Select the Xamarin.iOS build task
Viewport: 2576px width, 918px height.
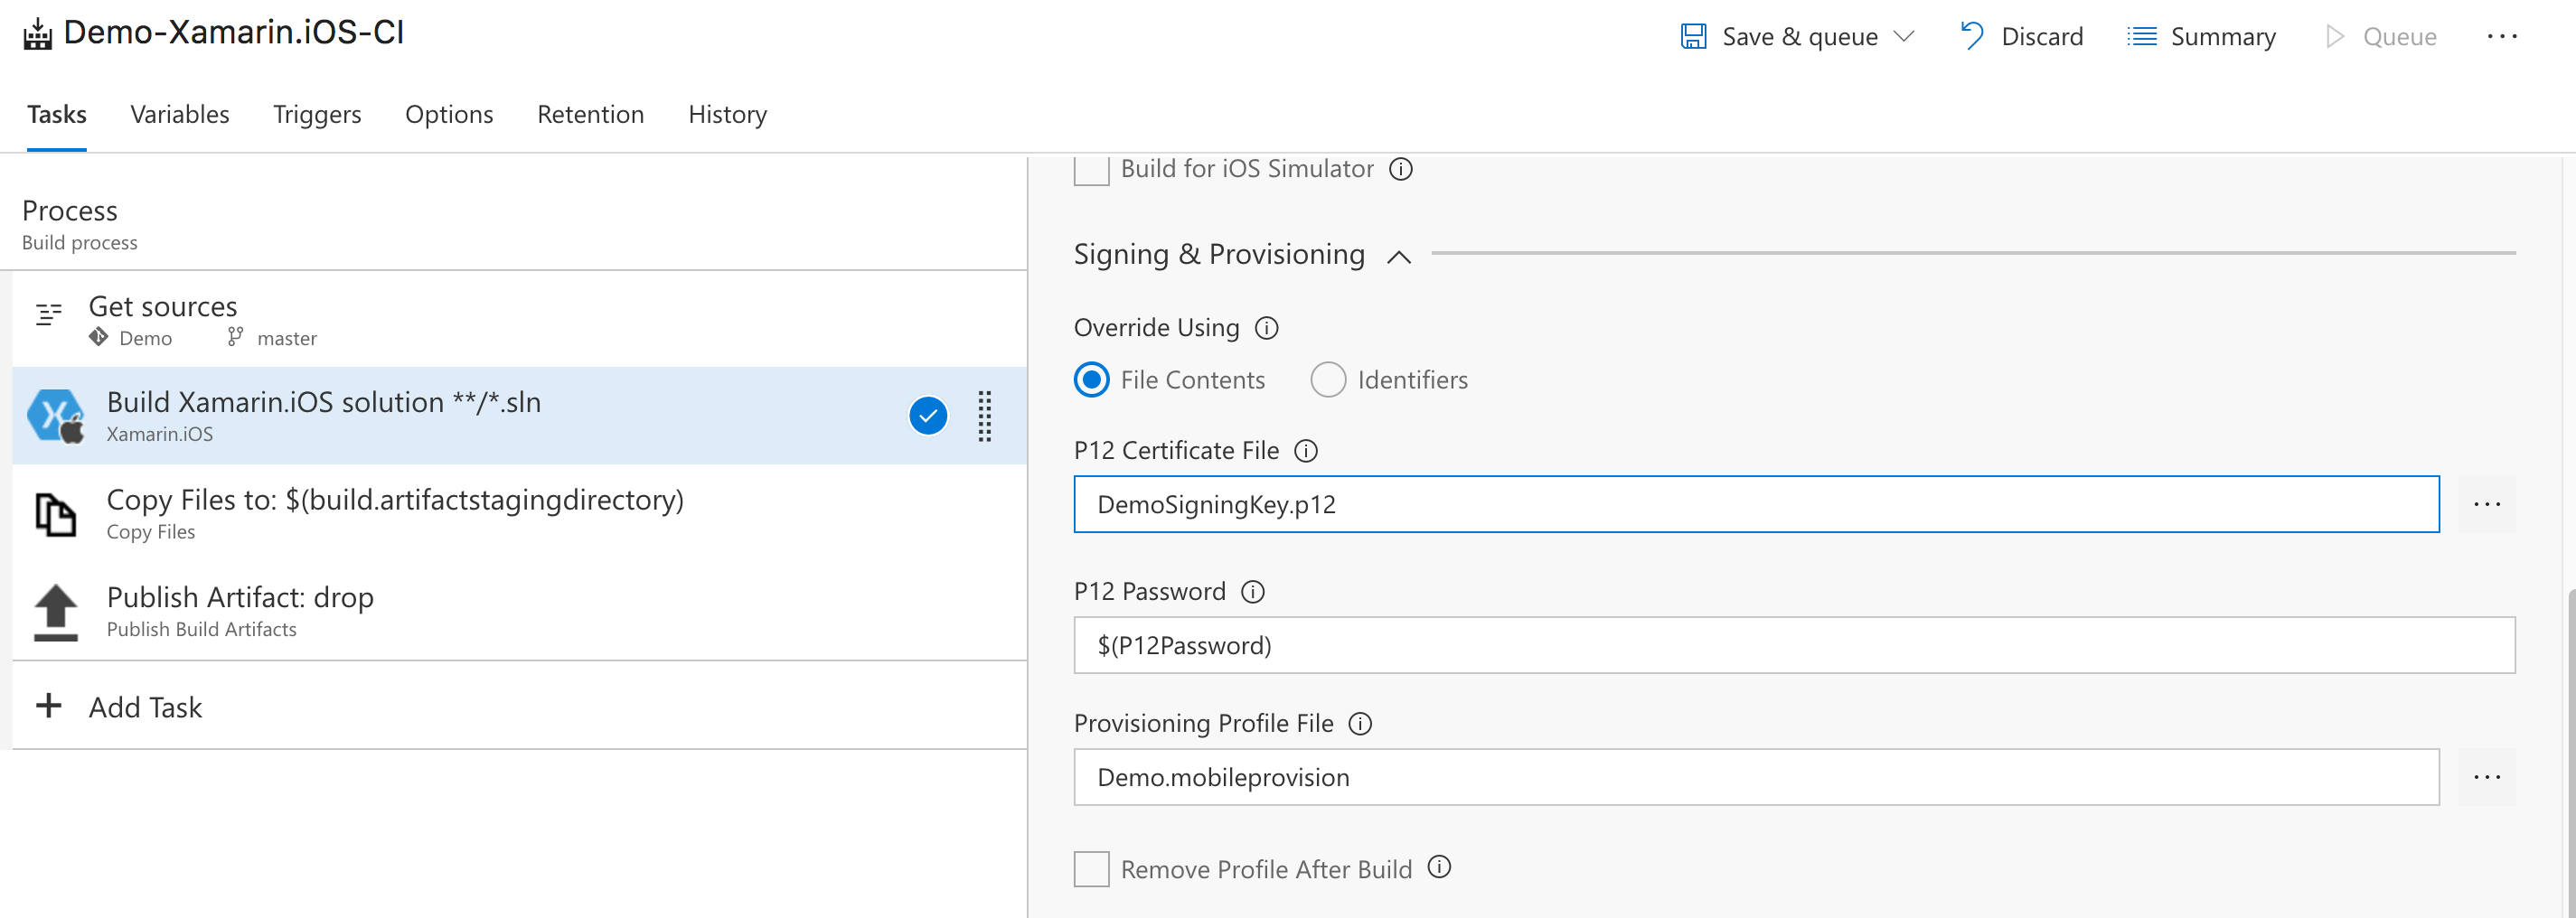[x=400, y=415]
